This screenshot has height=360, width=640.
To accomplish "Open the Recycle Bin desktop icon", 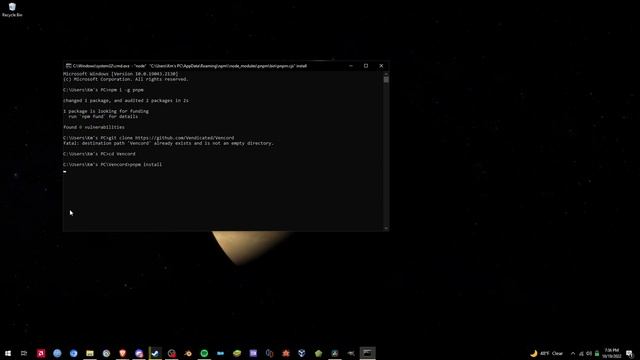I will pyautogui.click(x=12, y=10).
